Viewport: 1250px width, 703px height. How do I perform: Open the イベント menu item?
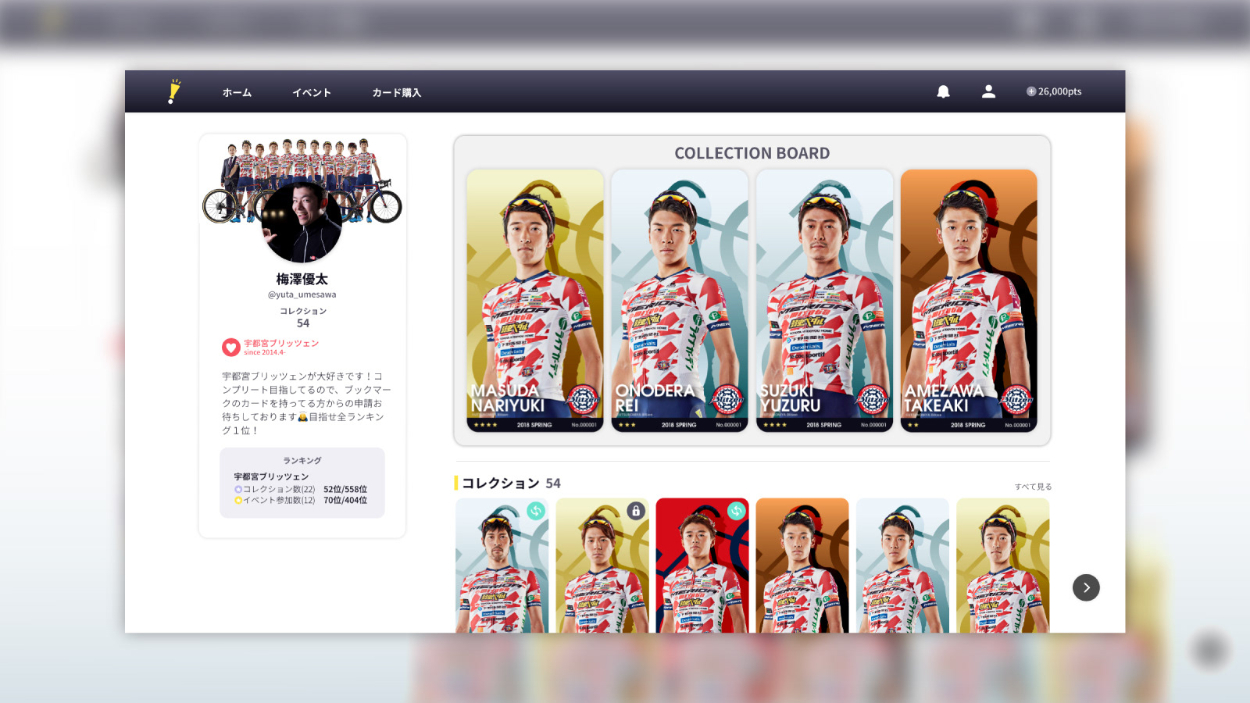(311, 93)
